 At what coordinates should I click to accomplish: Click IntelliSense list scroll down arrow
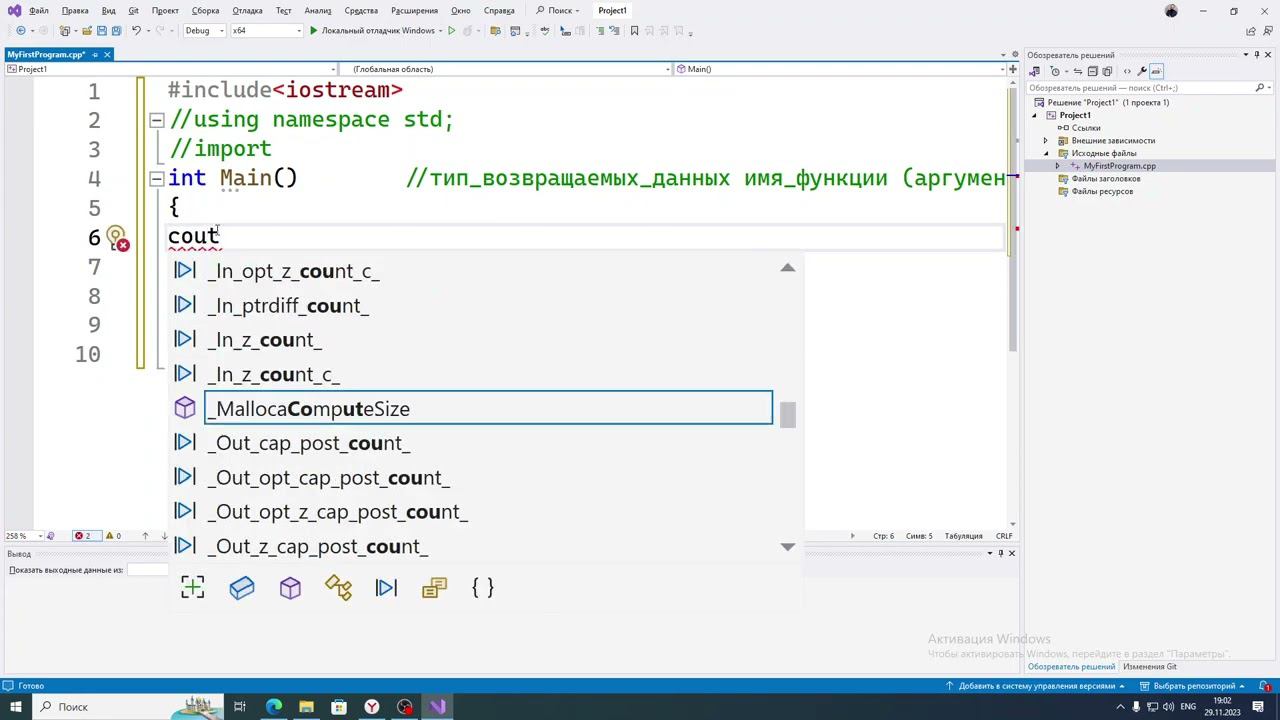point(788,547)
